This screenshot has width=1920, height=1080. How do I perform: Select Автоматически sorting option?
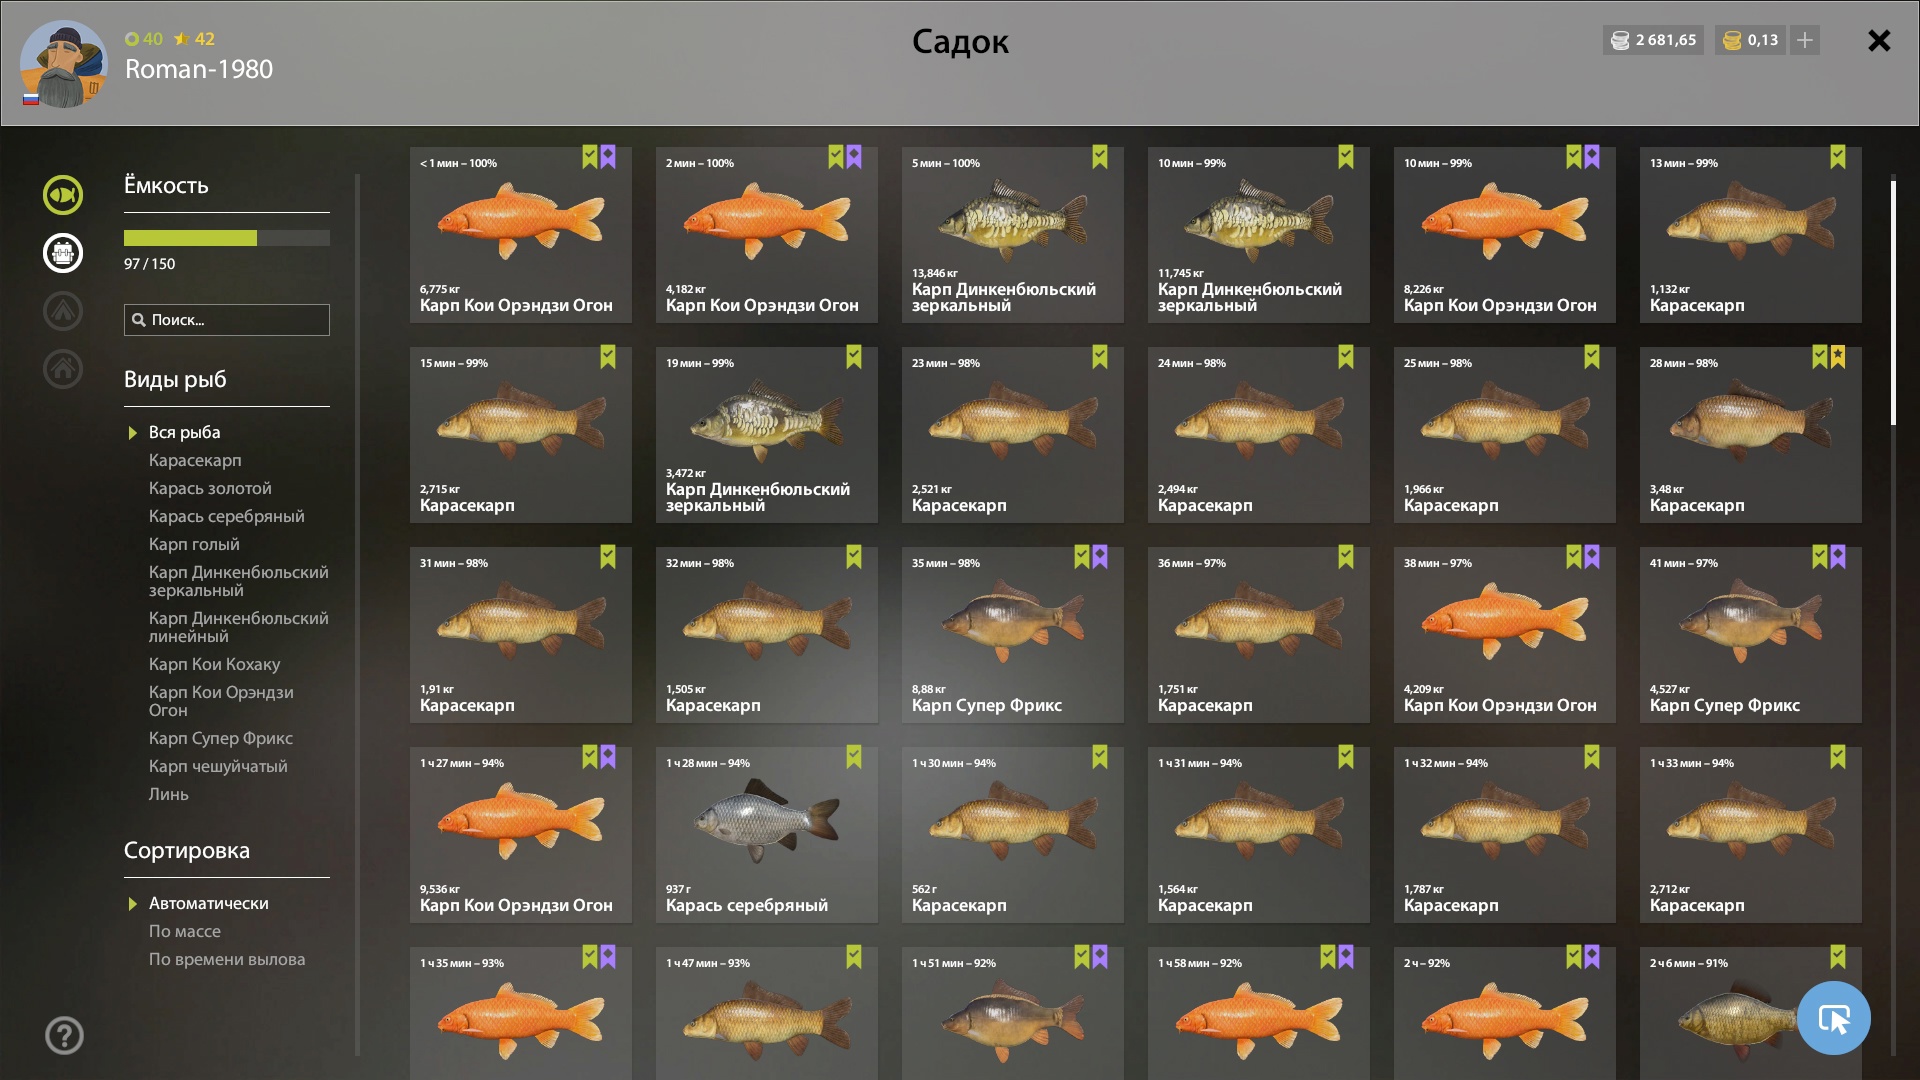point(209,903)
